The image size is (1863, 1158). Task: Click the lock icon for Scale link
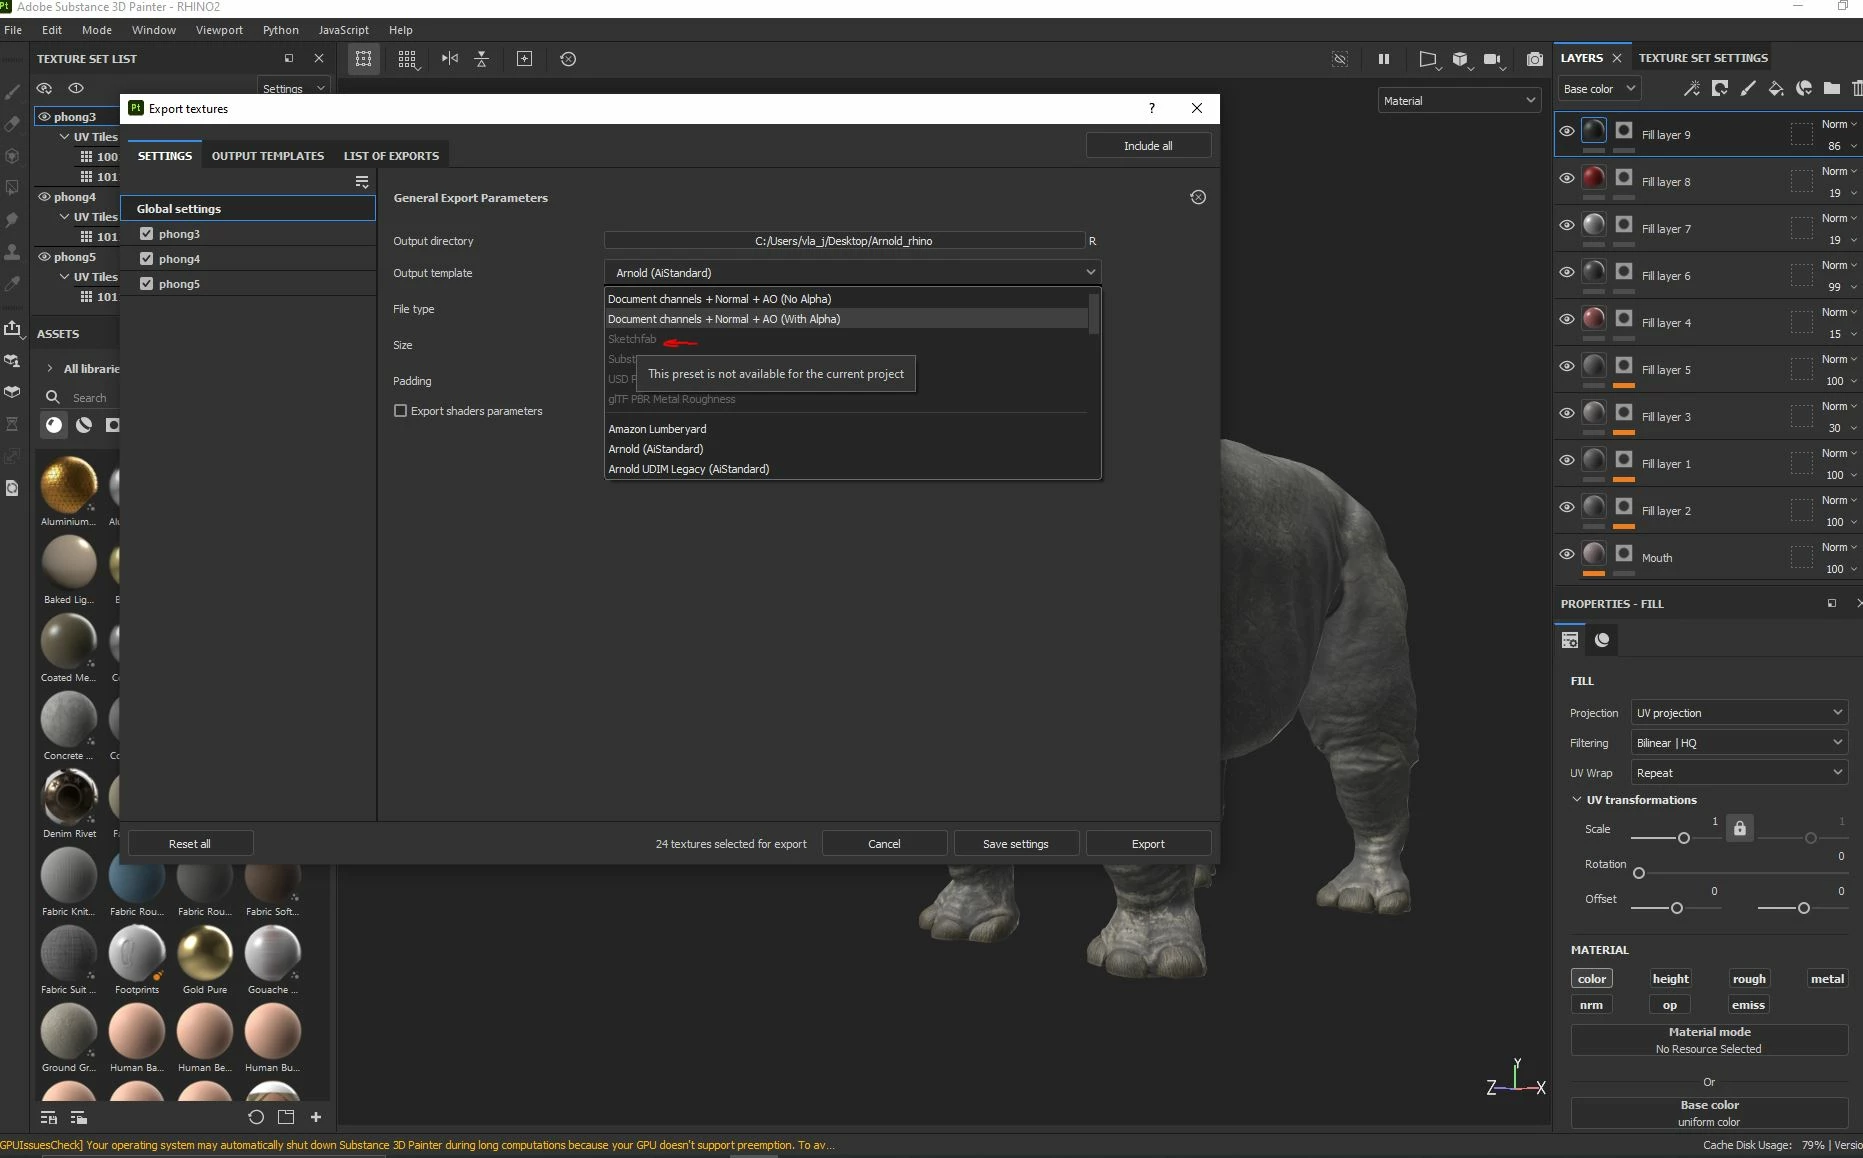point(1740,828)
